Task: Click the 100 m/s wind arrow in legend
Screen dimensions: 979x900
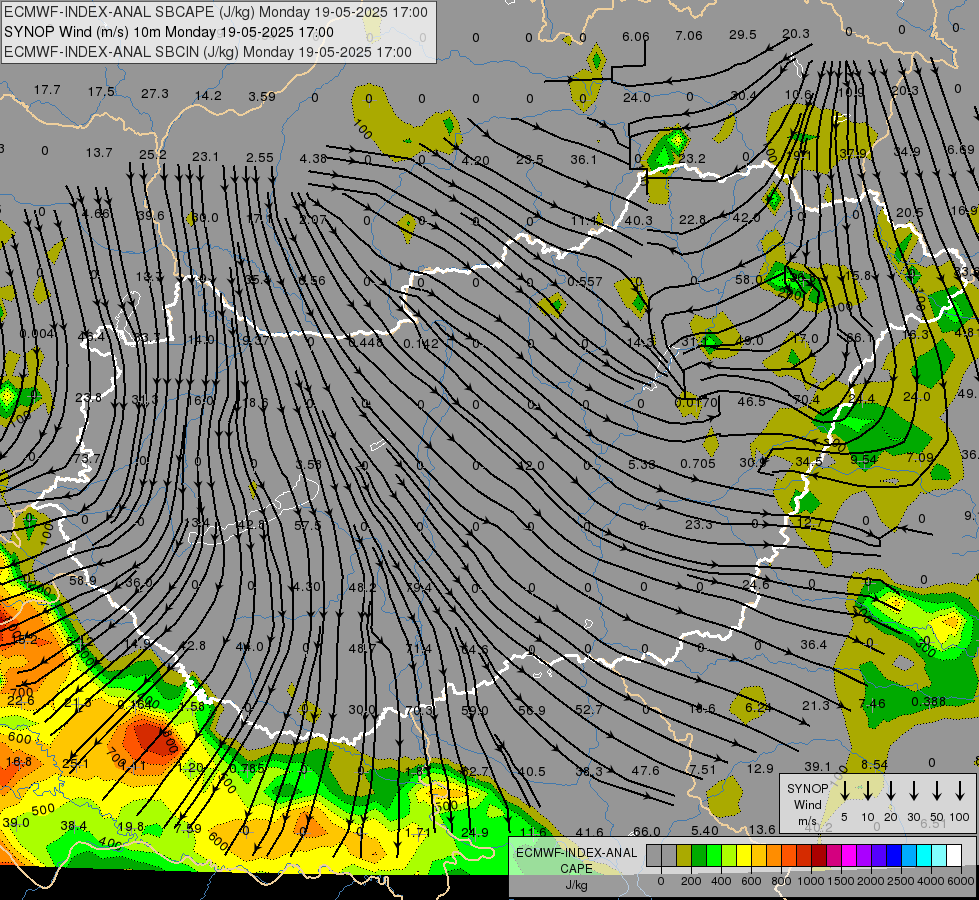Action: click(x=960, y=791)
